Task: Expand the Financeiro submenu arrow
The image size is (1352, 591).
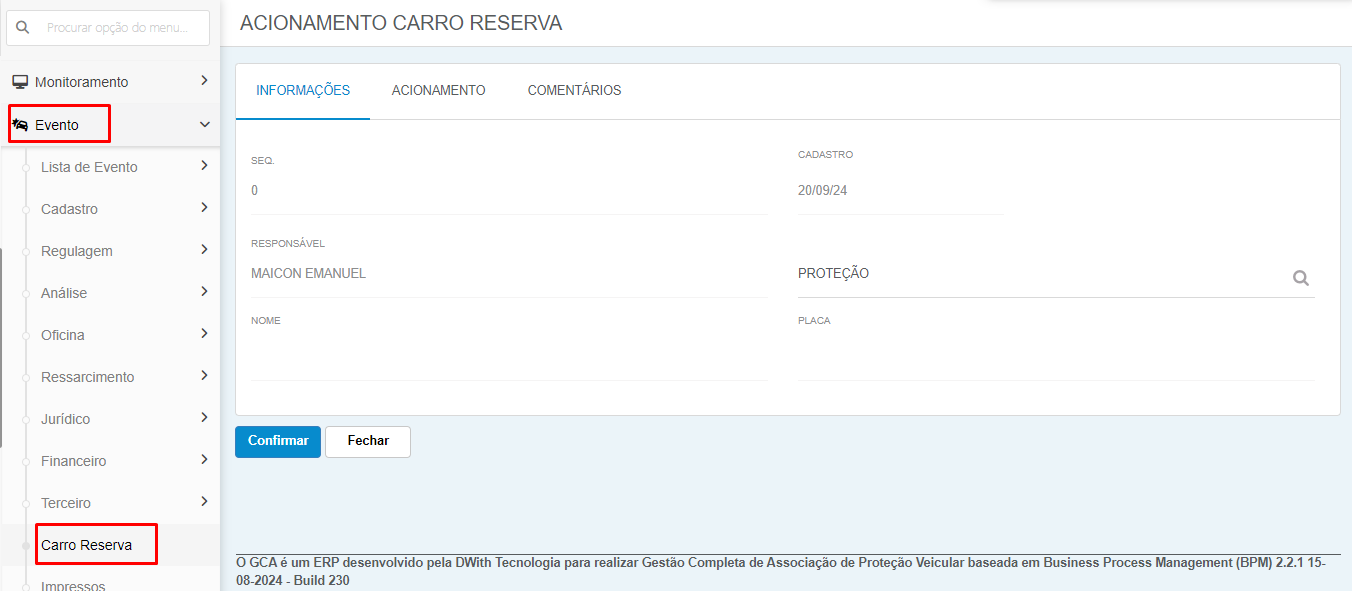Action: [x=204, y=460]
